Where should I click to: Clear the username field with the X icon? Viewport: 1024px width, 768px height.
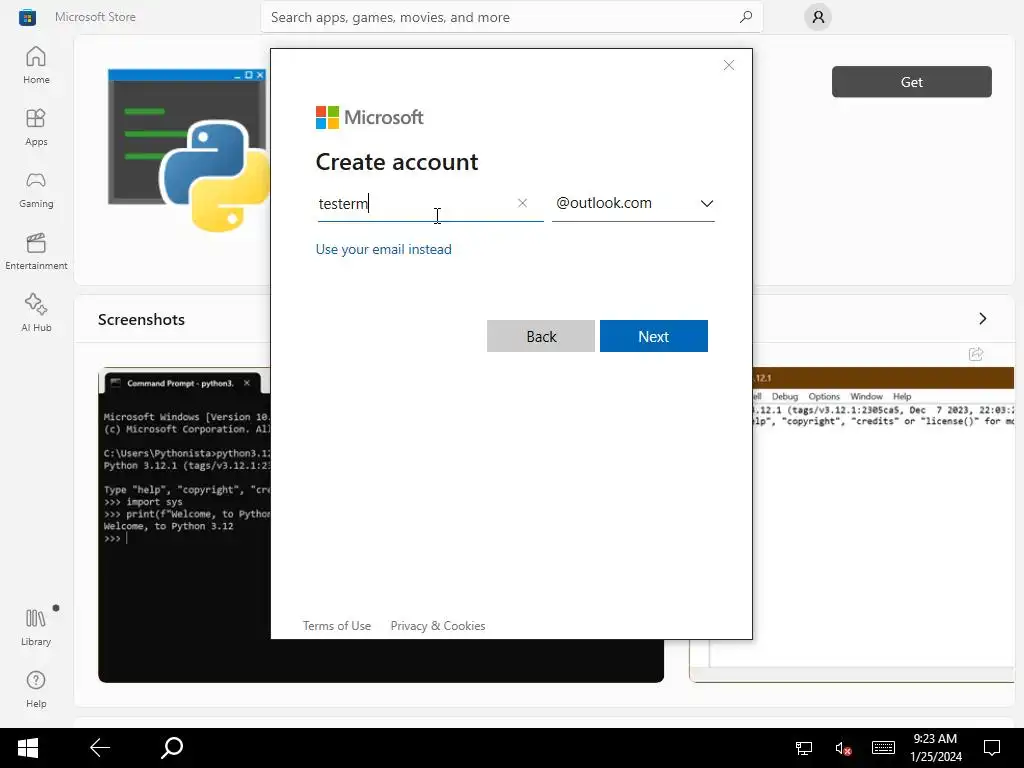pyautogui.click(x=522, y=203)
